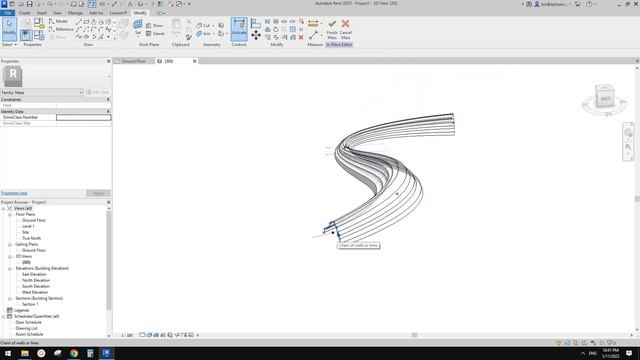The width and height of the screenshot is (640, 360).
Task: Collapse the Floor Plans tree node
Action: pyautogui.click(x=10, y=214)
